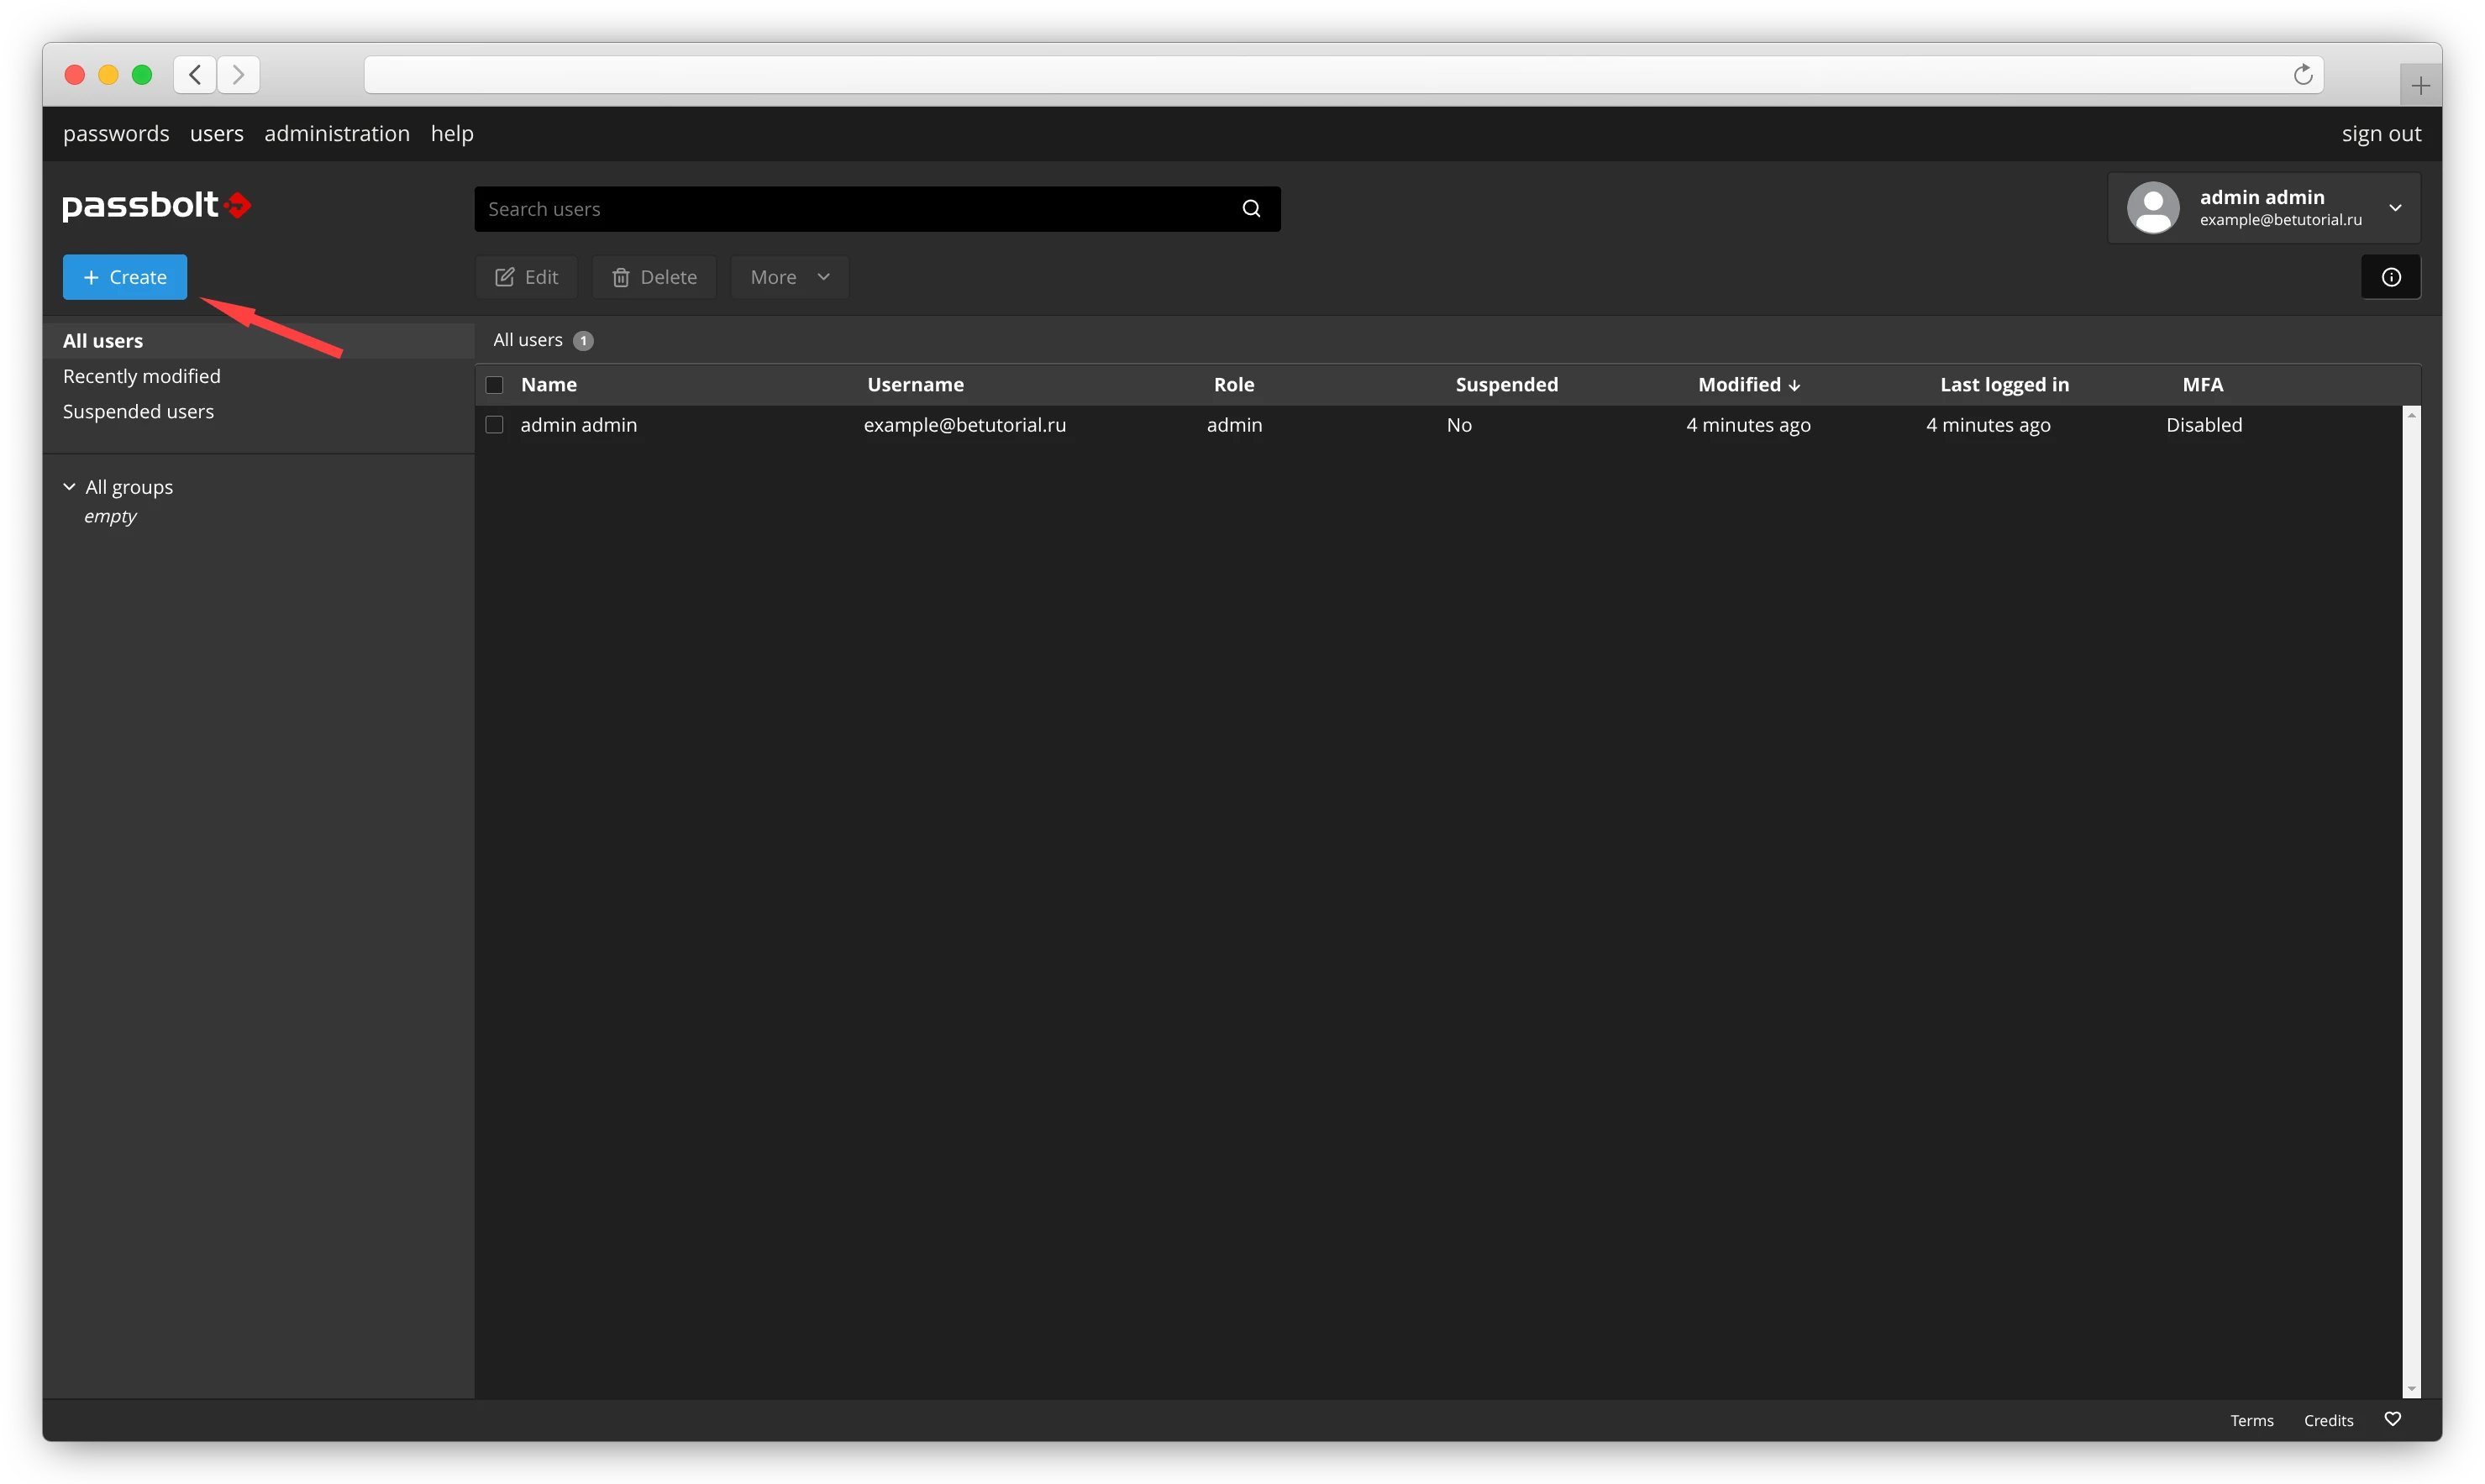Reload the page with refresh icon
The width and height of the screenshot is (2485, 1484).
coord(2302,75)
